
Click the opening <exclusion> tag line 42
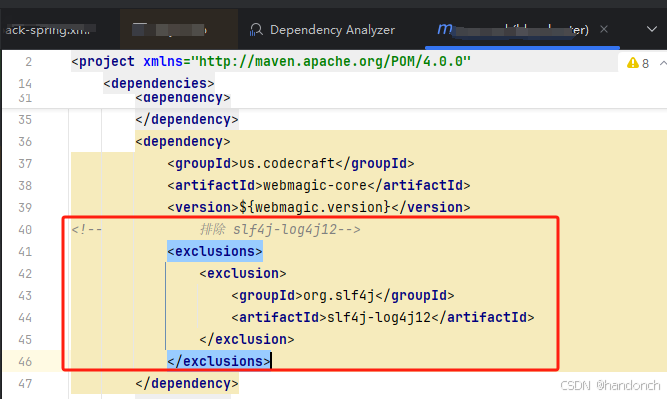pos(243,274)
